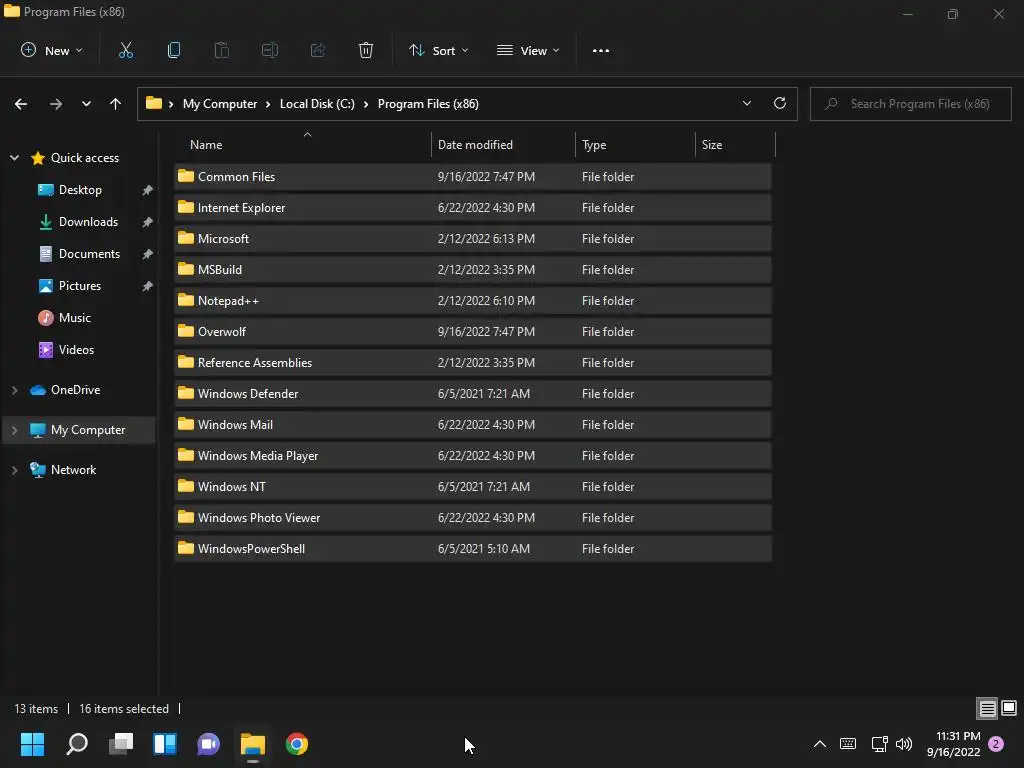Open Videos in Quick access
Viewport: 1024px width, 768px height.
pos(76,350)
